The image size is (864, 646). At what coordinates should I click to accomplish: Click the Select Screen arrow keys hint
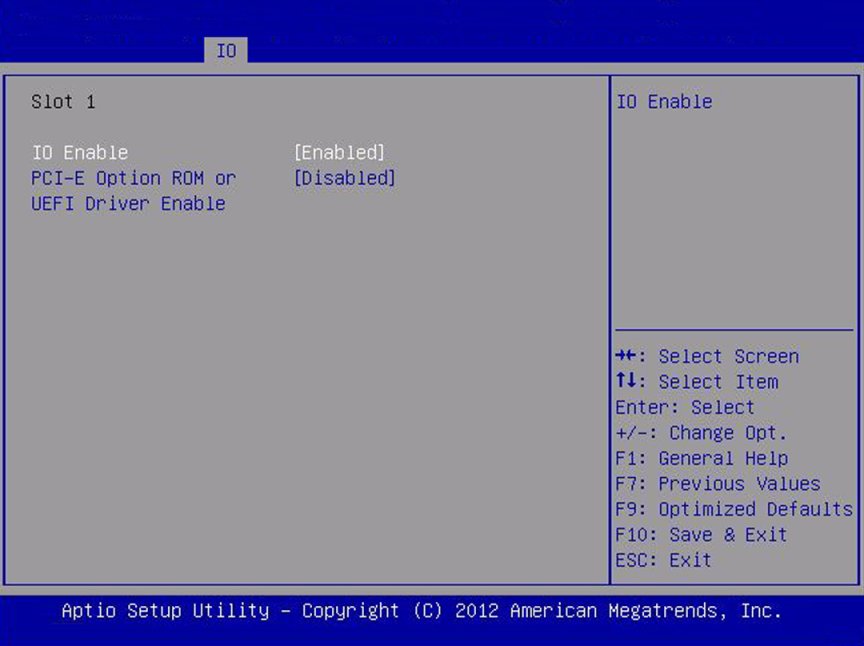point(707,357)
